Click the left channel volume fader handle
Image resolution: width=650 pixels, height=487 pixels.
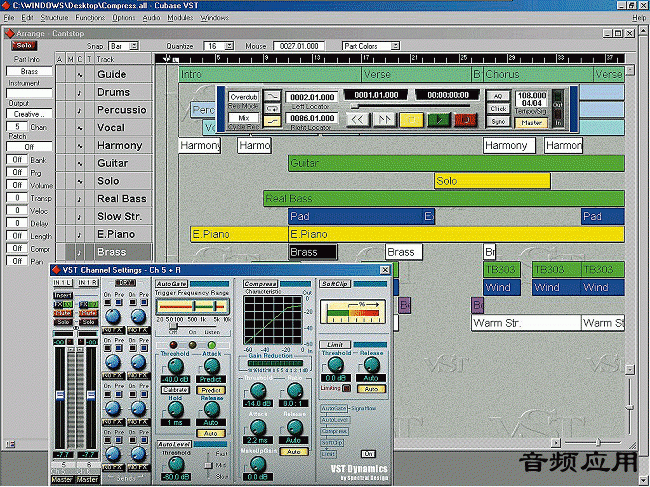pyautogui.click(x=60, y=395)
